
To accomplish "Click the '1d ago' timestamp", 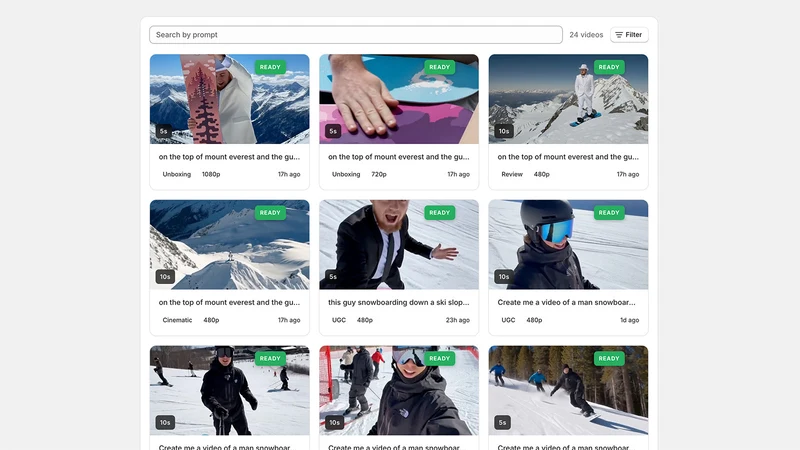I will pyautogui.click(x=630, y=320).
